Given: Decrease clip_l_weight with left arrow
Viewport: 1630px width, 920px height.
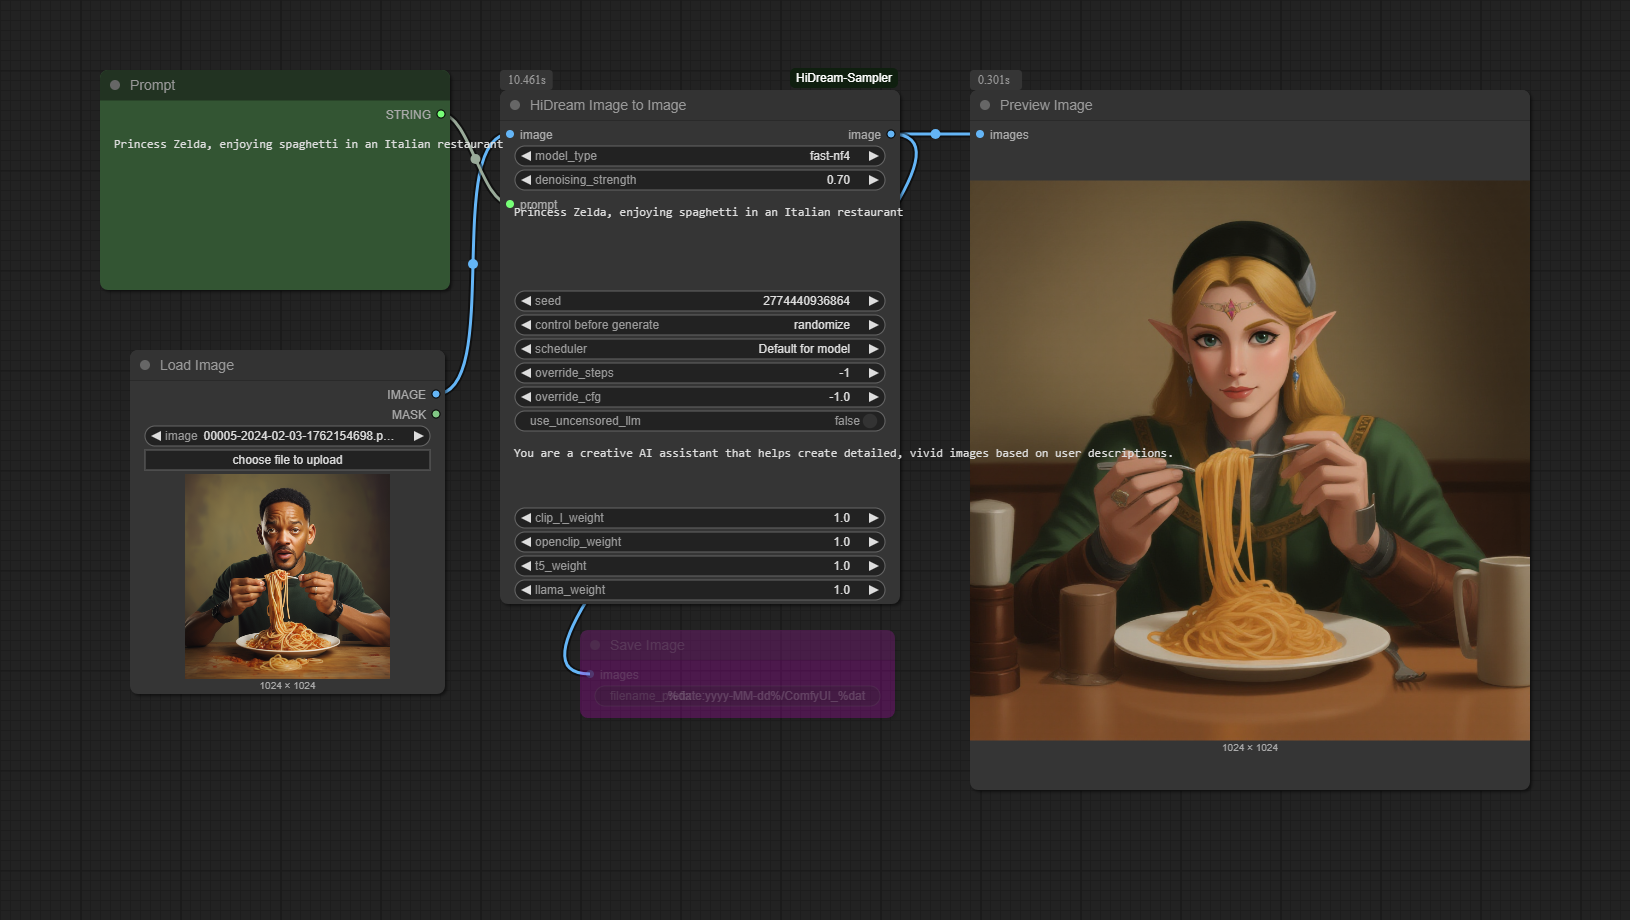Looking at the screenshot, I should click(x=526, y=518).
